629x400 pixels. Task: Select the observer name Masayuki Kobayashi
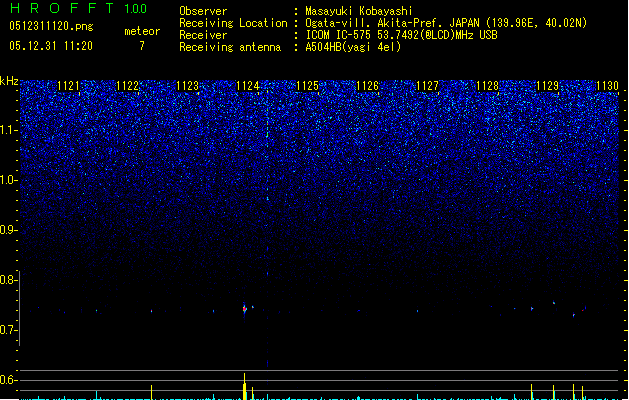[359, 11]
